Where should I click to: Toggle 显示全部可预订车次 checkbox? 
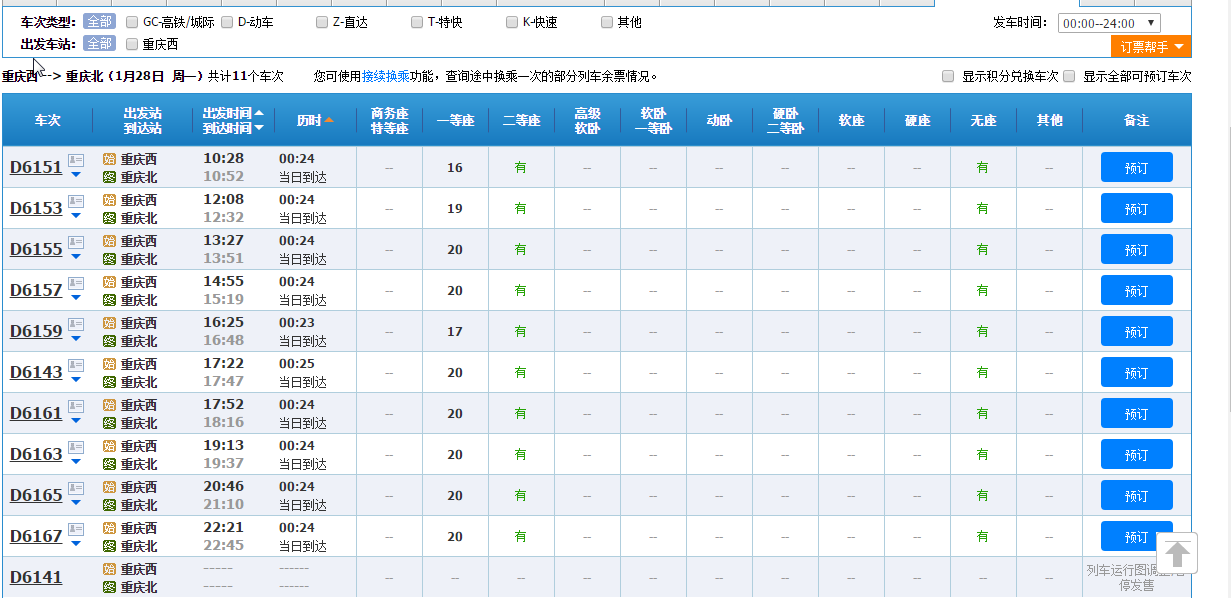pyautogui.click(x=1069, y=76)
